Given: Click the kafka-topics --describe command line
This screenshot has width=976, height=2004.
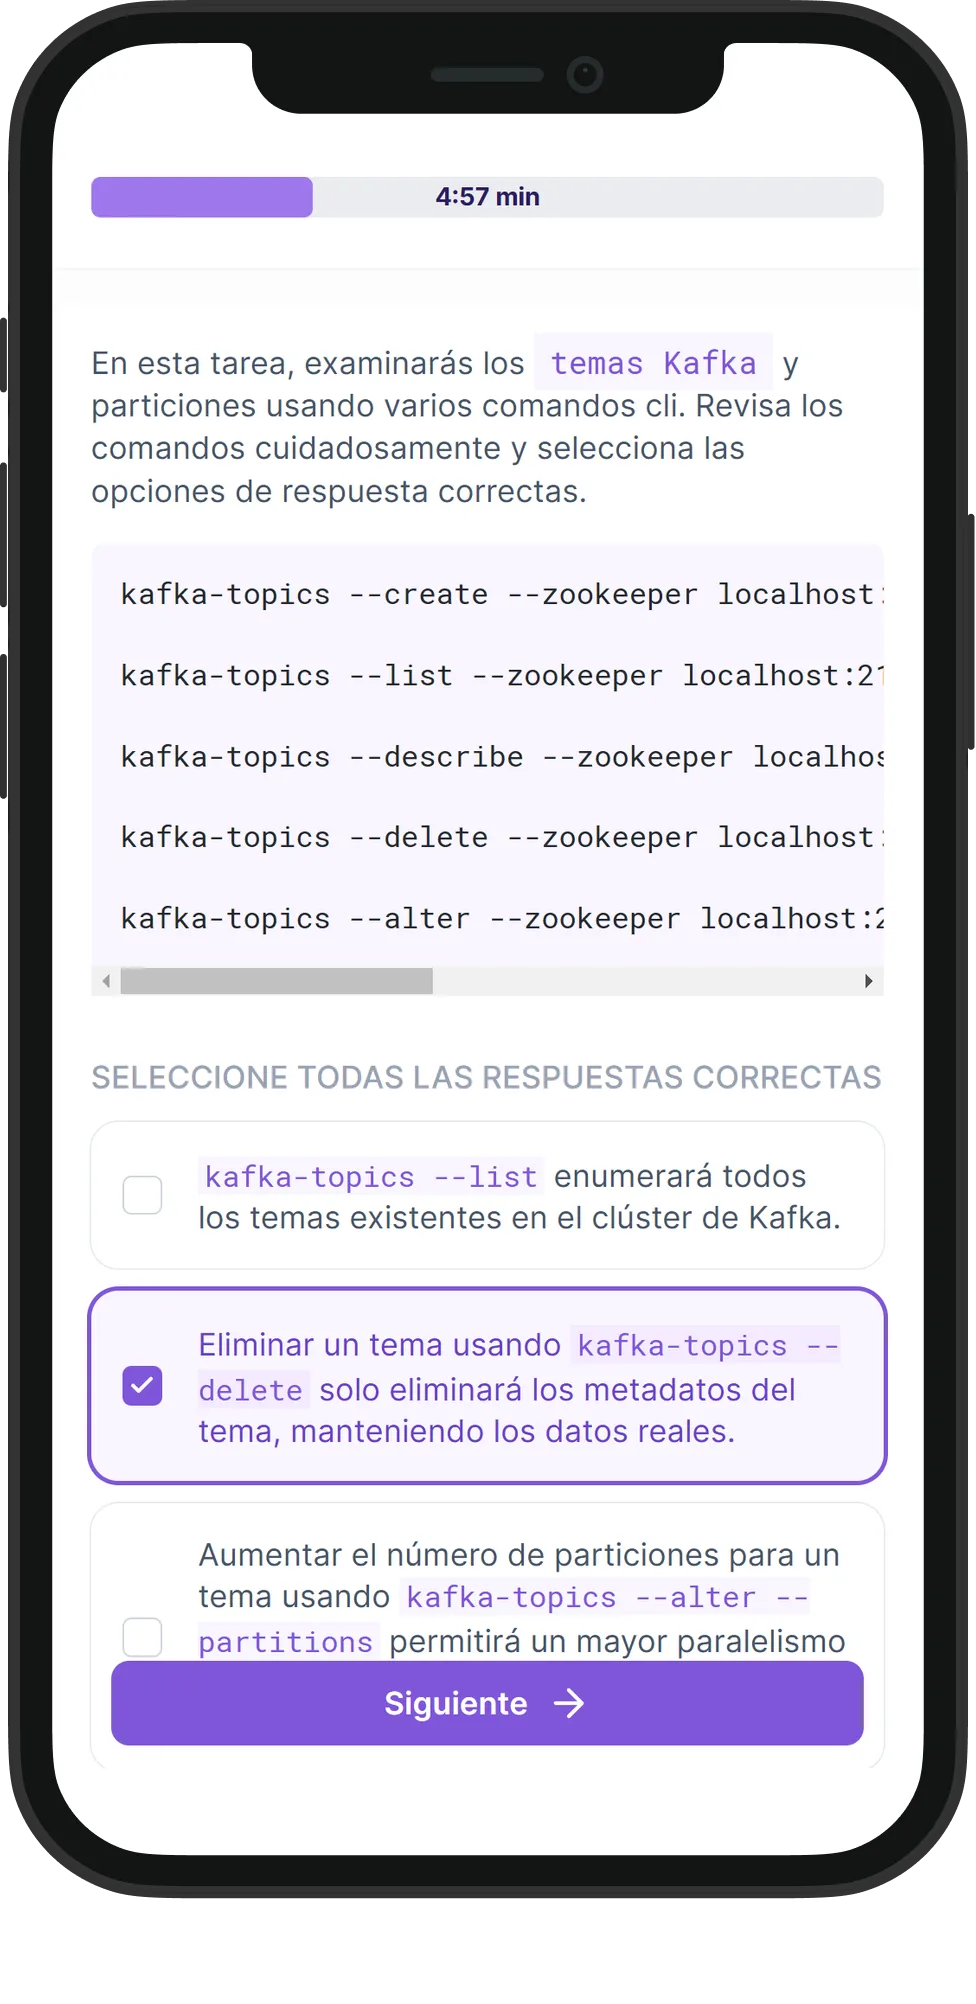Looking at the screenshot, I should pos(500,757).
